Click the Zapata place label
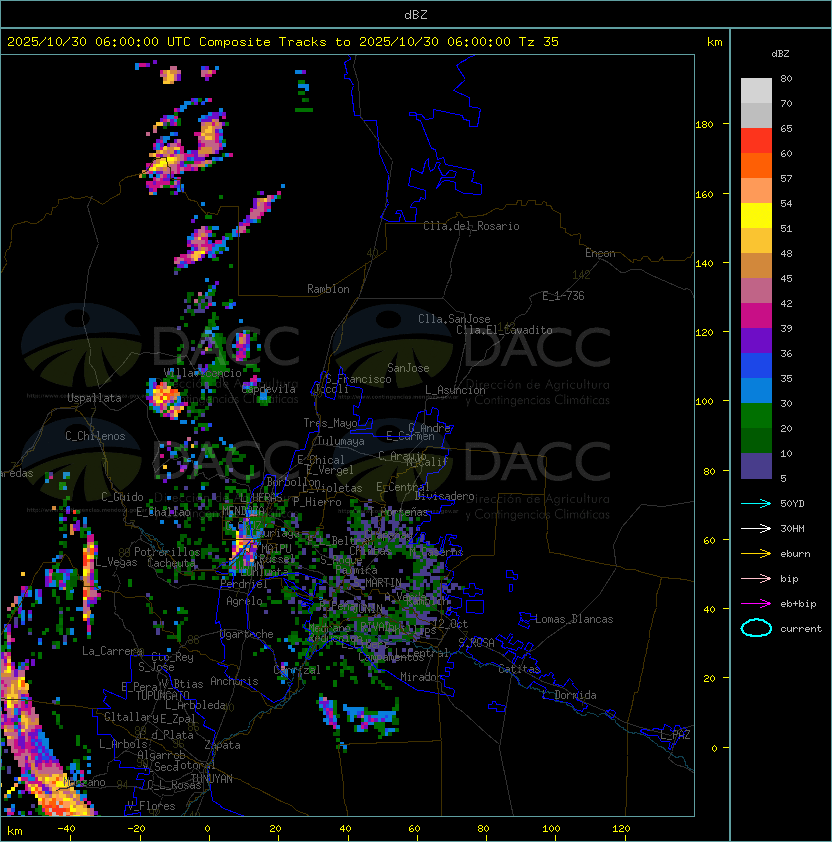Viewport: 832px width, 842px height. [222, 745]
